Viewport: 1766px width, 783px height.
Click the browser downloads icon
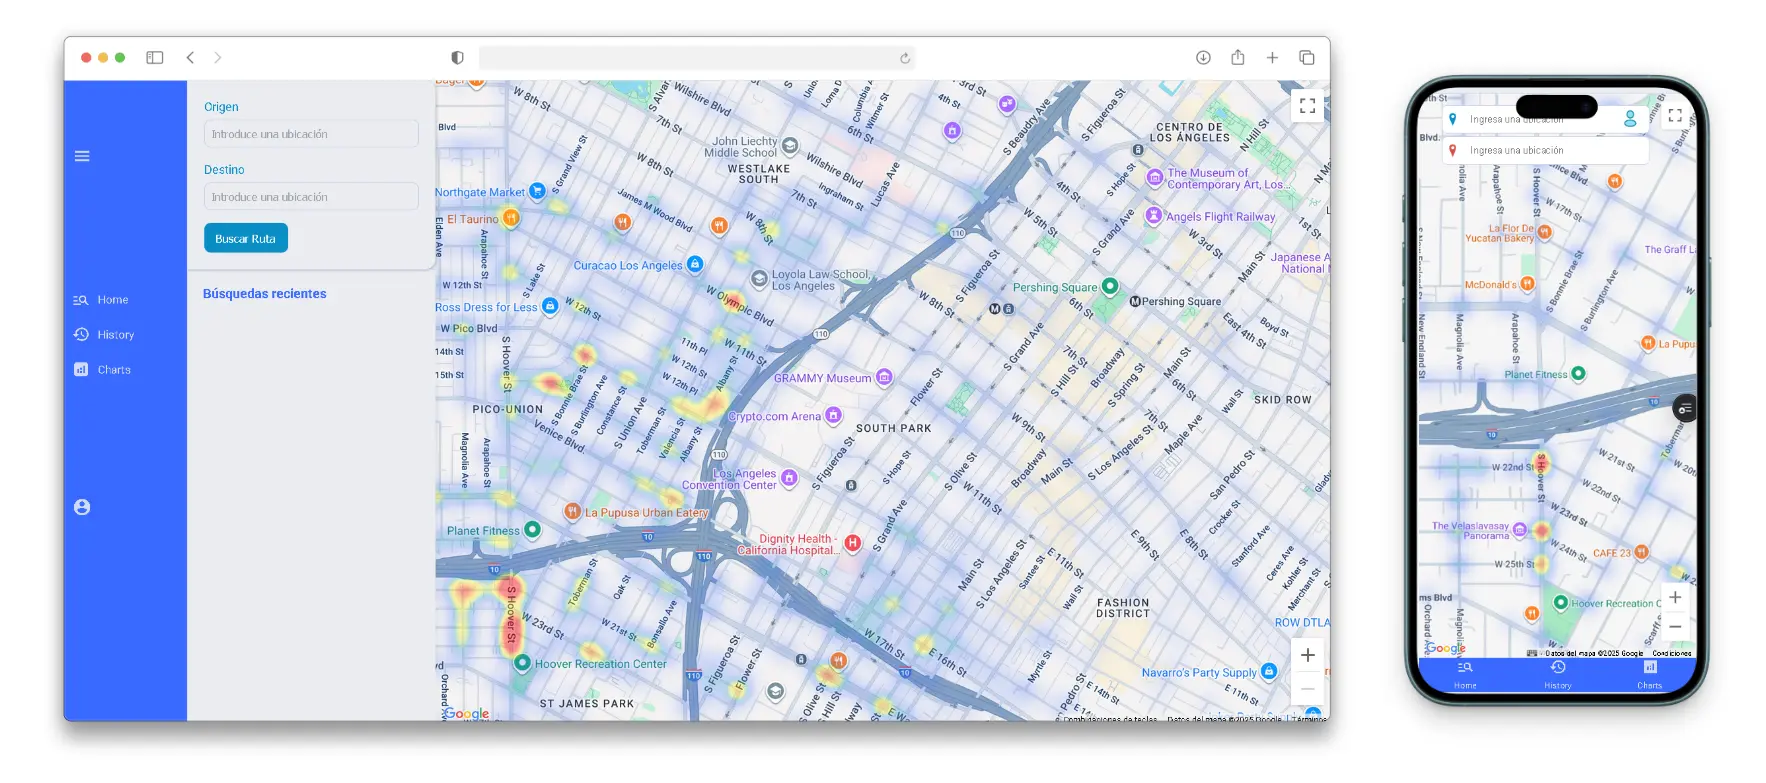1203,58
